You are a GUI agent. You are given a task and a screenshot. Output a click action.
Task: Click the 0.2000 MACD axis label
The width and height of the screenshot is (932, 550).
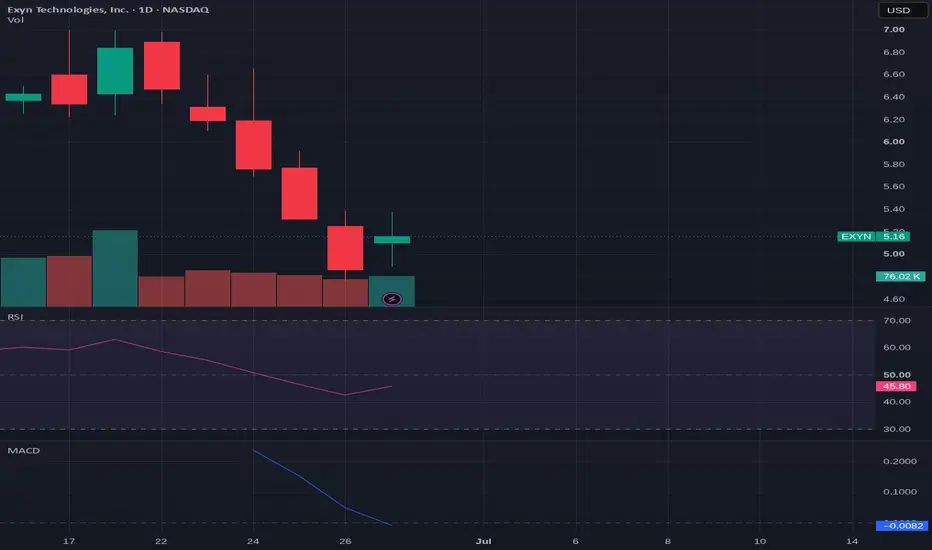click(899, 461)
